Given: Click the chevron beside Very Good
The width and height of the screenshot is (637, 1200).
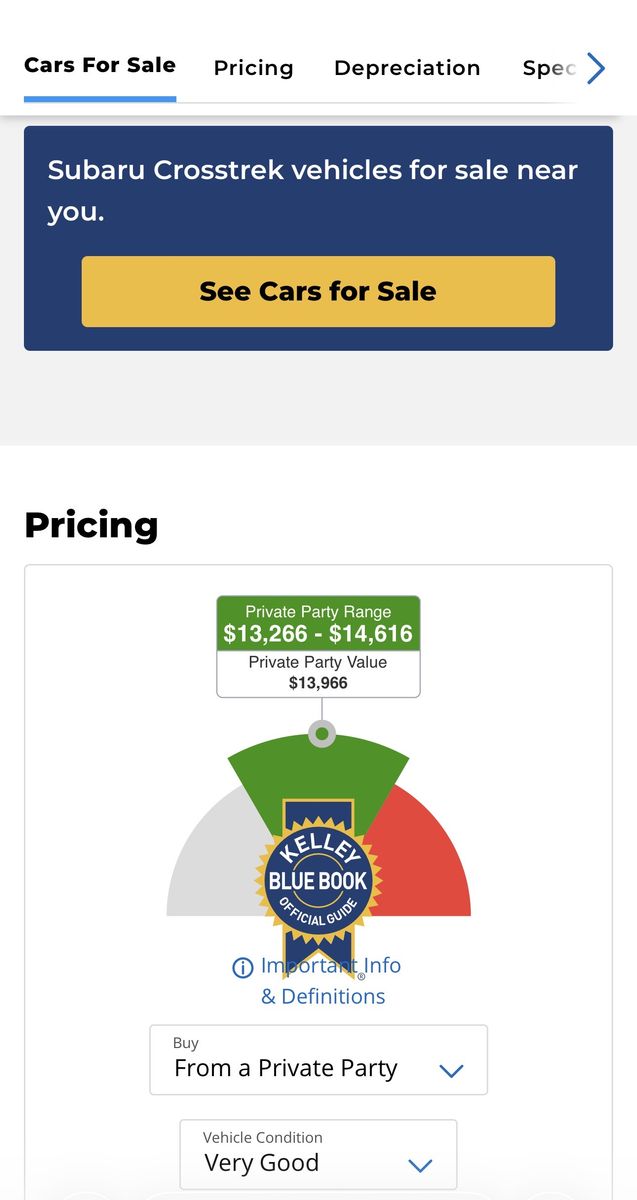Looking at the screenshot, I should pyautogui.click(x=421, y=1165).
